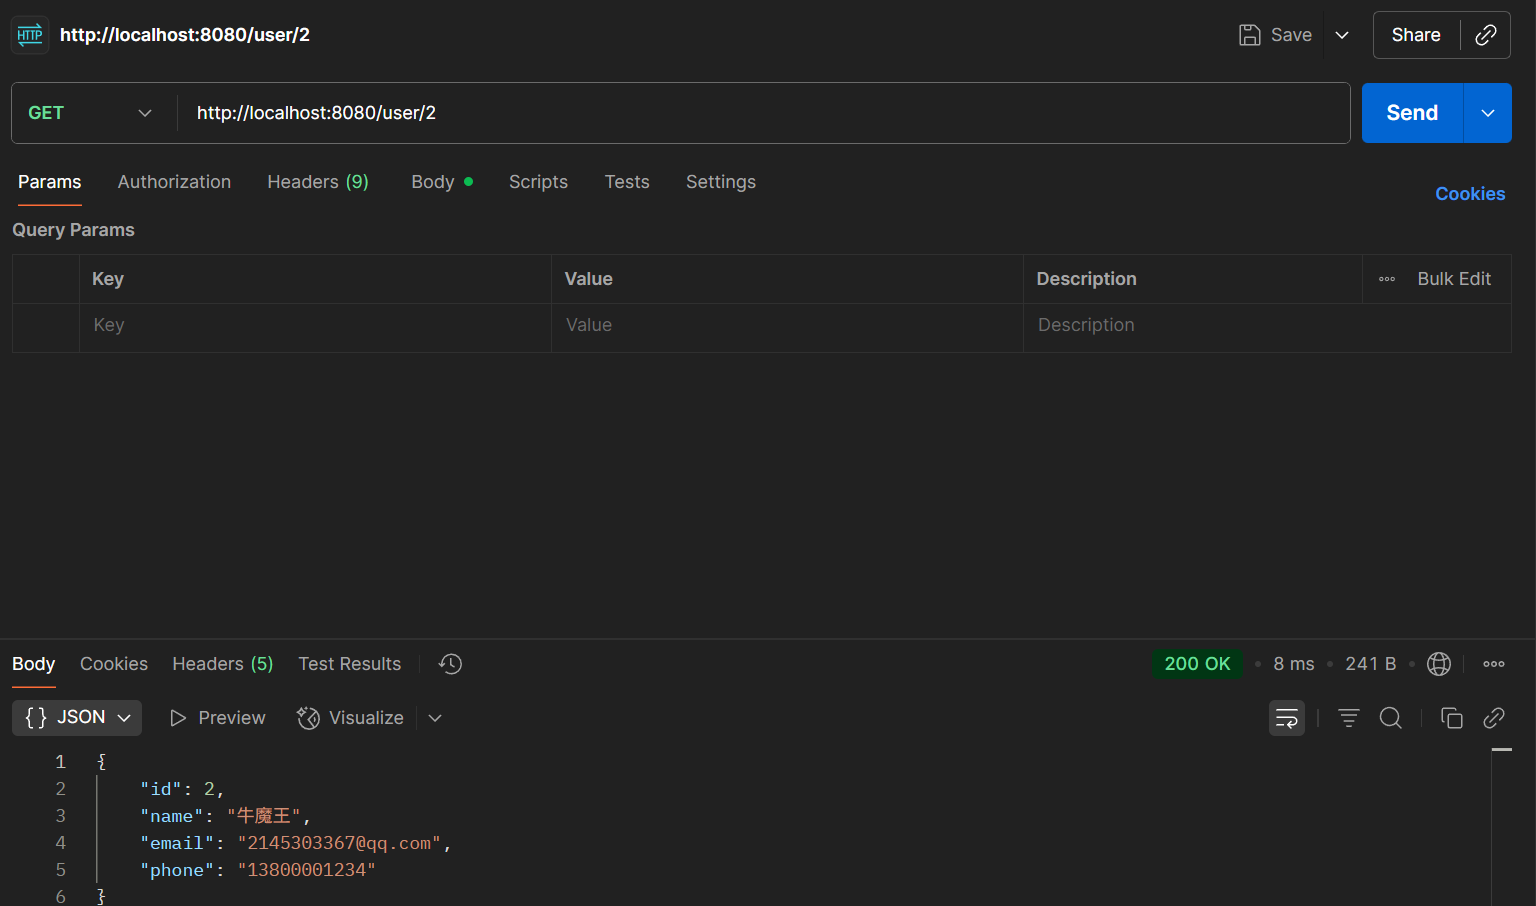The width and height of the screenshot is (1536, 906).
Task: Filter the JSON response
Action: (1348, 718)
